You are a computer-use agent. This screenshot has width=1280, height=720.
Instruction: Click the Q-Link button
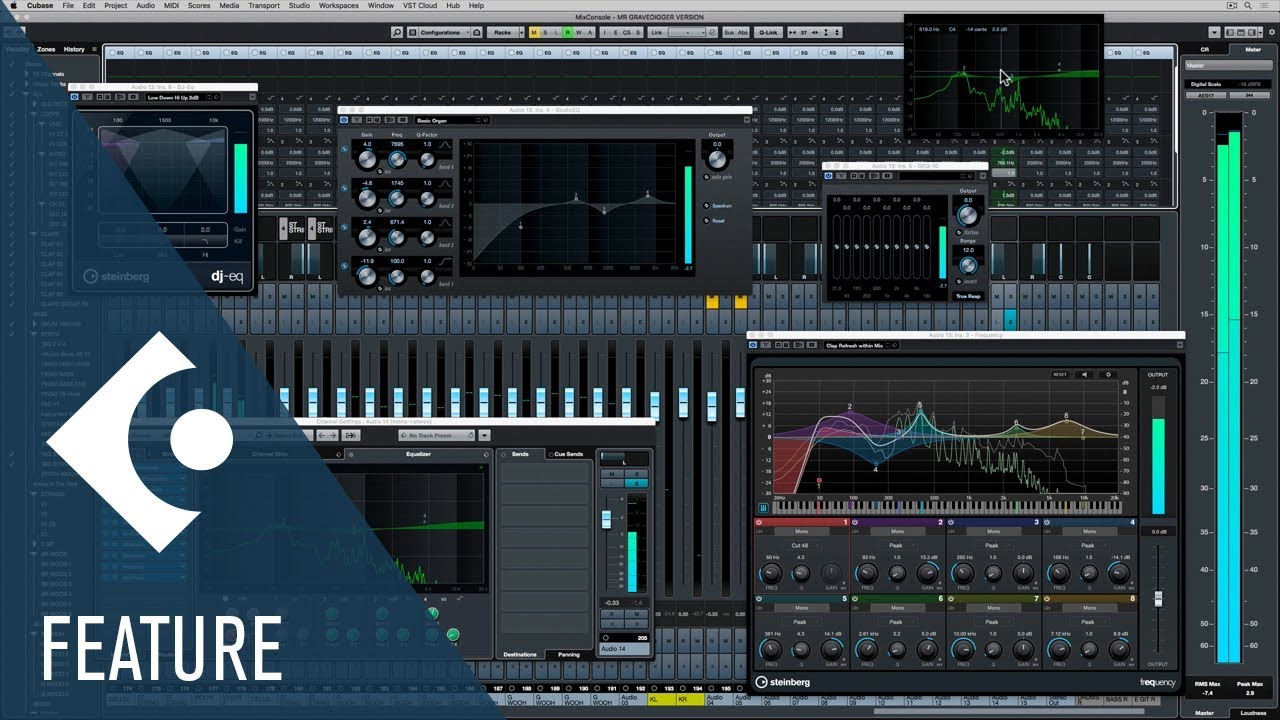[x=768, y=32]
